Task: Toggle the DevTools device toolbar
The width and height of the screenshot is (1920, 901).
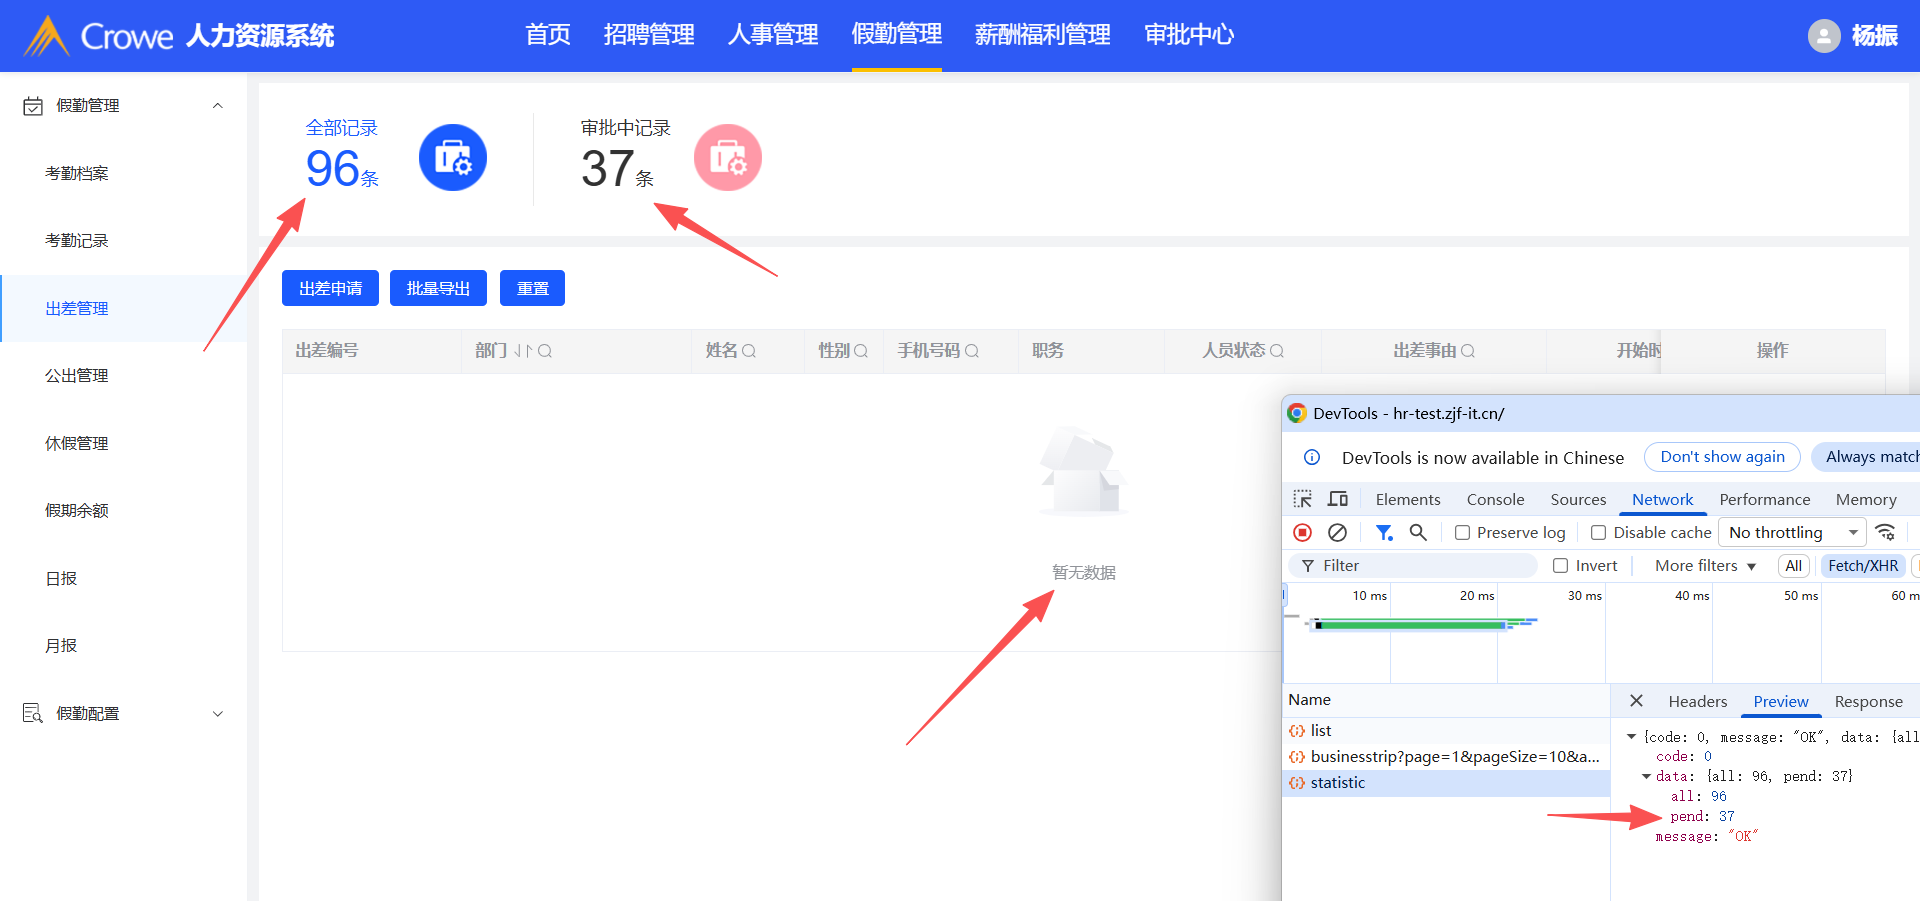Action: (x=1338, y=499)
